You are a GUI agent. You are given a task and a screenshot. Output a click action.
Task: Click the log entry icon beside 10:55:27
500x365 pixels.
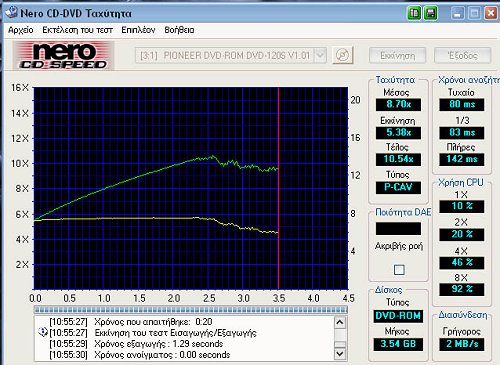(43, 332)
